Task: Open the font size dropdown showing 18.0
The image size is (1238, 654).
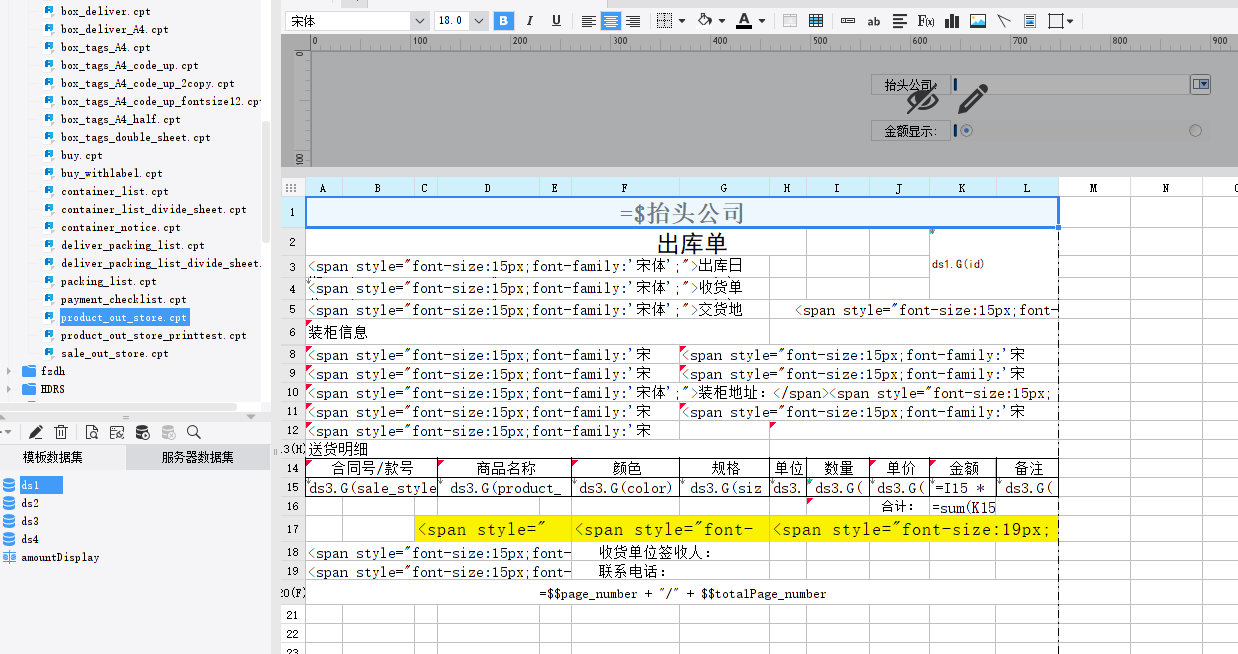Action: (x=478, y=21)
